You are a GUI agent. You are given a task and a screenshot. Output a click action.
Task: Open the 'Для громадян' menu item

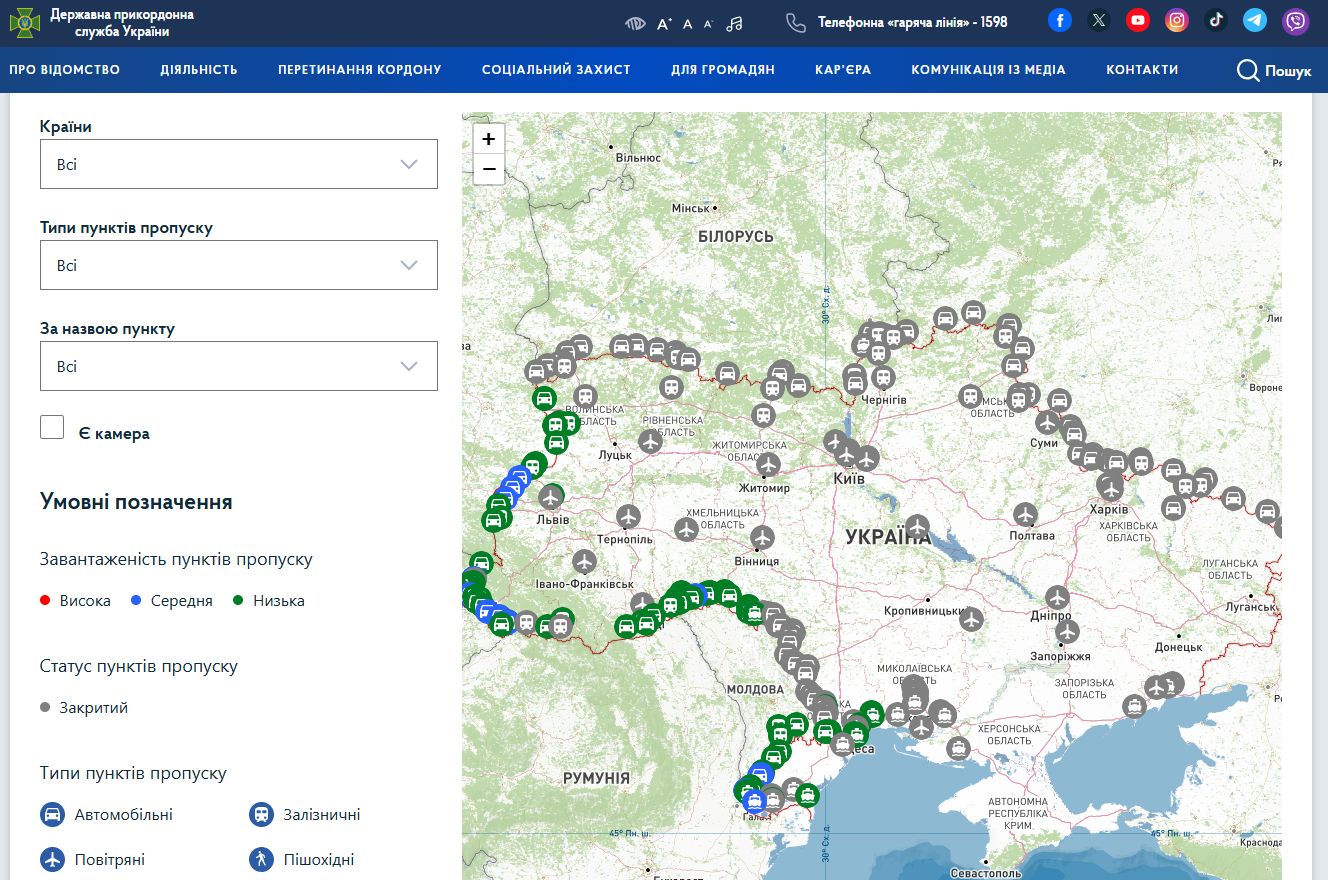[722, 70]
